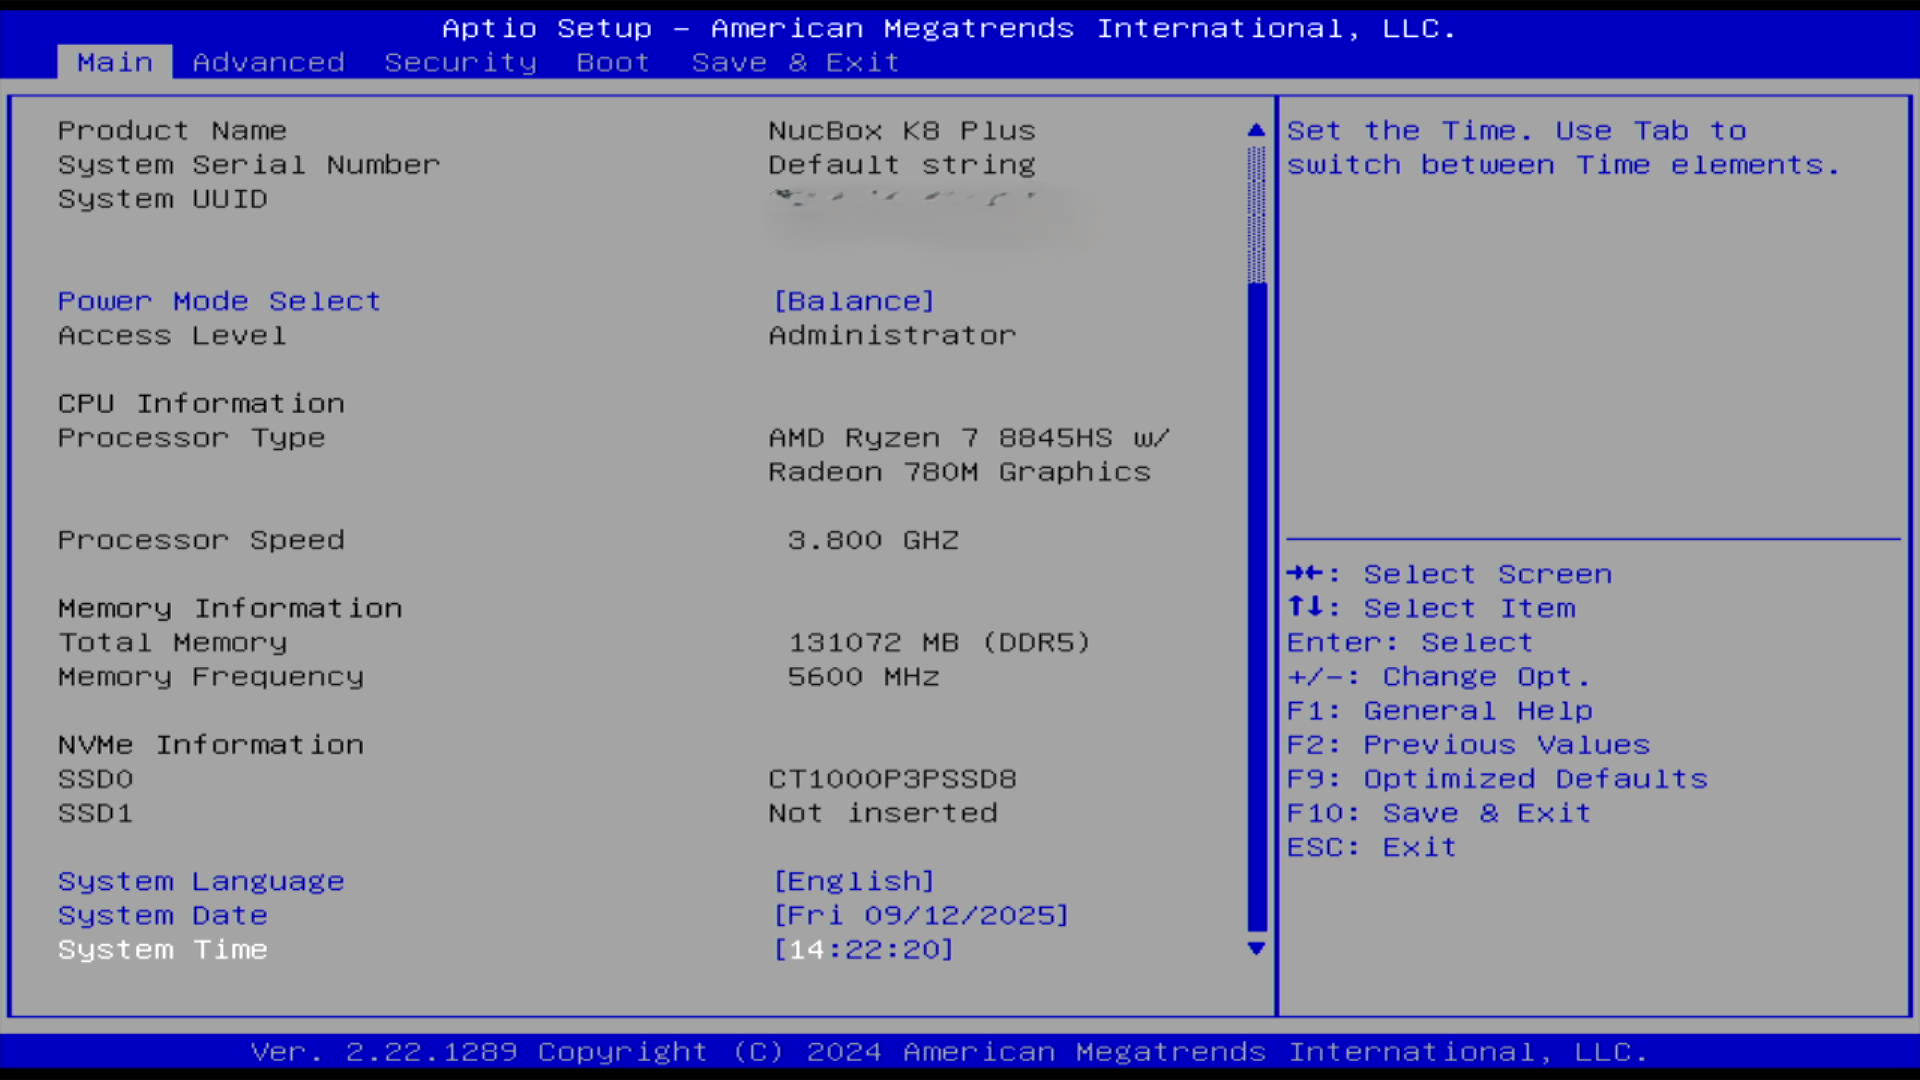Click the F10 Save & Exit hint
1920x1080 pixels.
pyautogui.click(x=1438, y=813)
